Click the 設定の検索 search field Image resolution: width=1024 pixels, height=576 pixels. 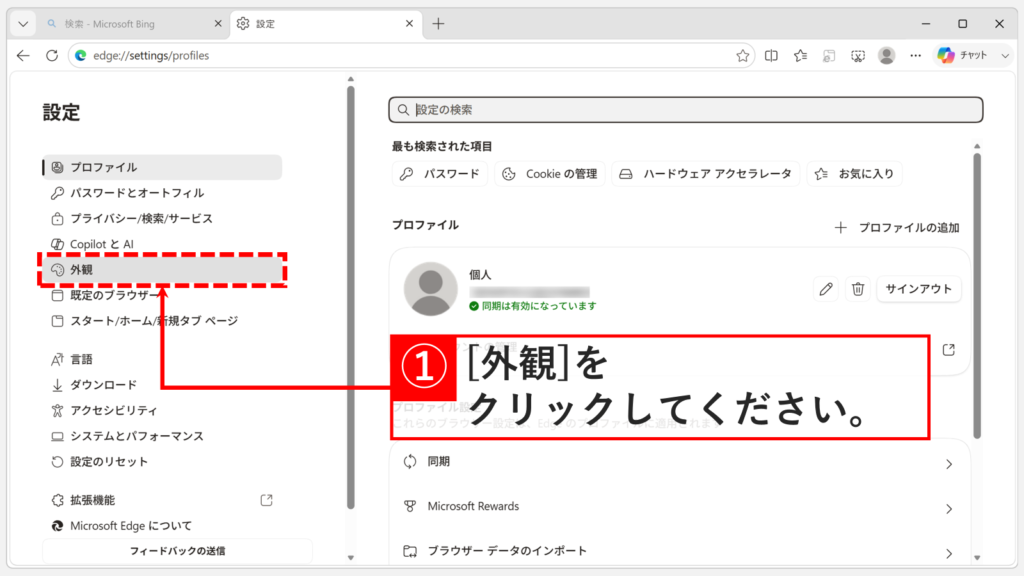[686, 110]
